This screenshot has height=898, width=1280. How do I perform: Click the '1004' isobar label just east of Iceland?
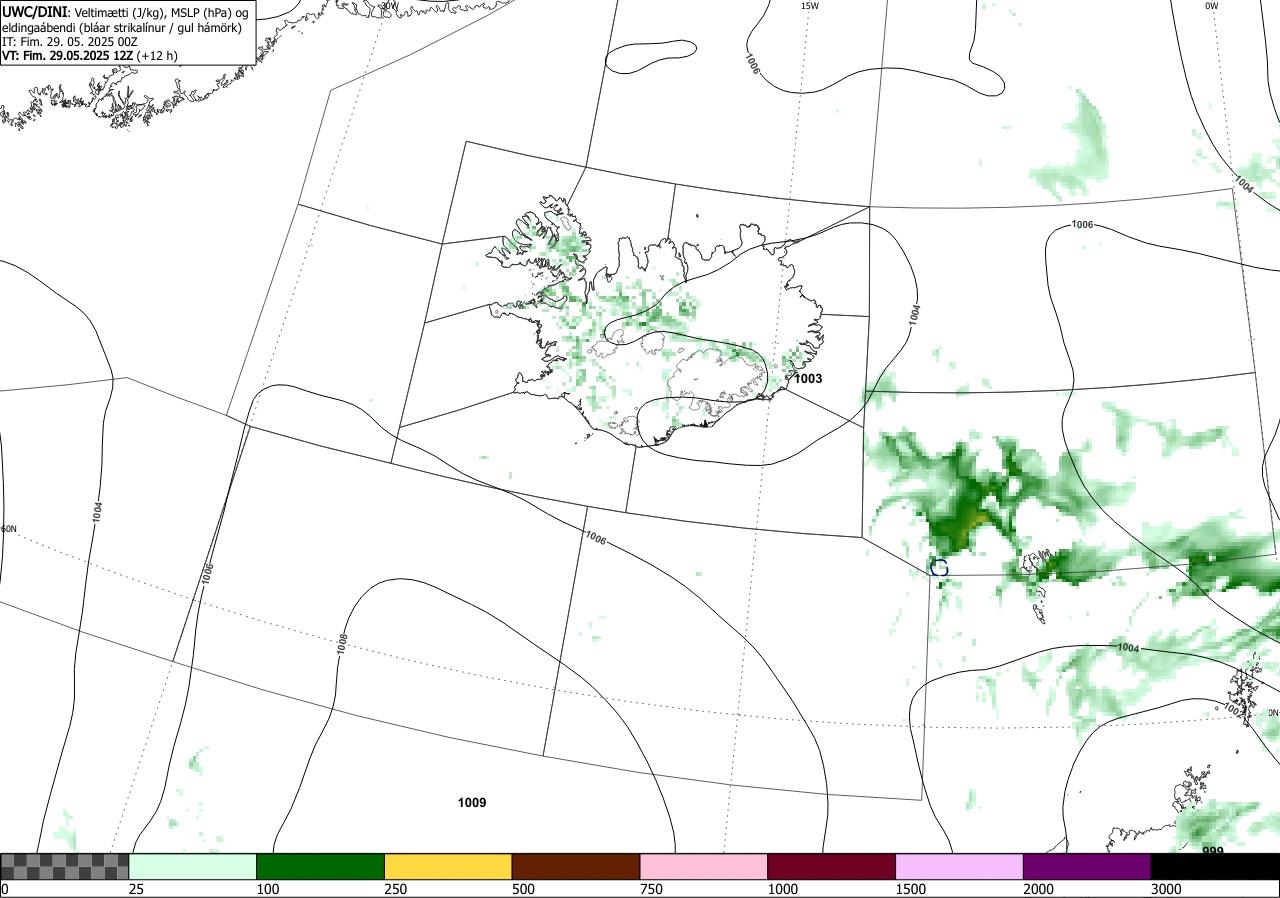[x=914, y=313]
